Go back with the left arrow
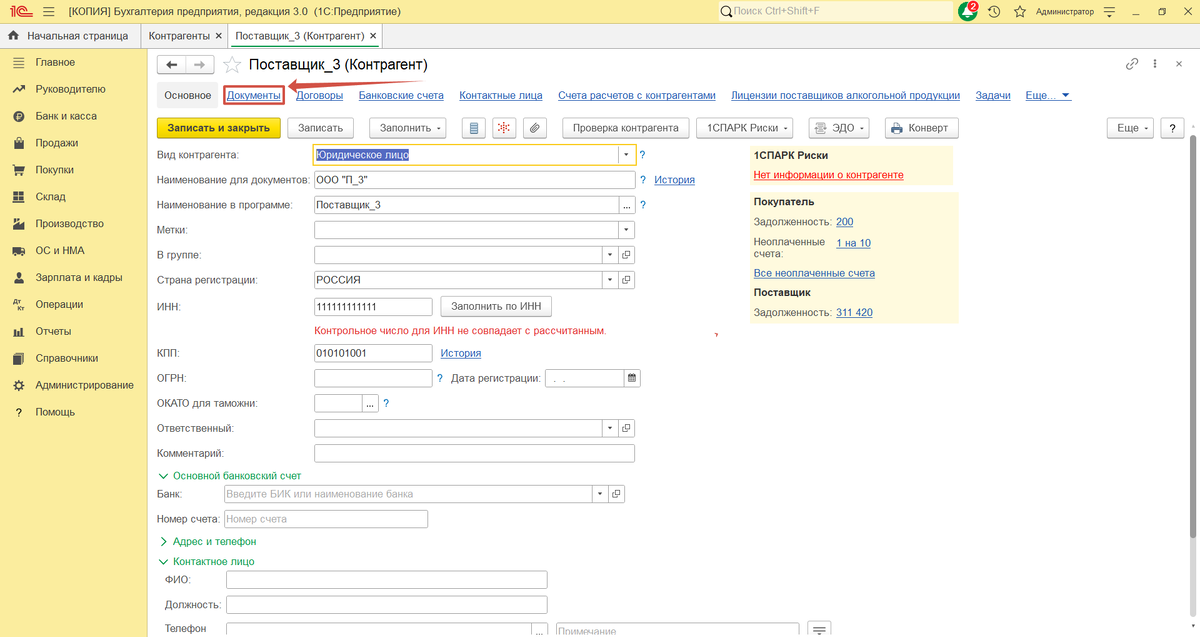 pos(172,64)
